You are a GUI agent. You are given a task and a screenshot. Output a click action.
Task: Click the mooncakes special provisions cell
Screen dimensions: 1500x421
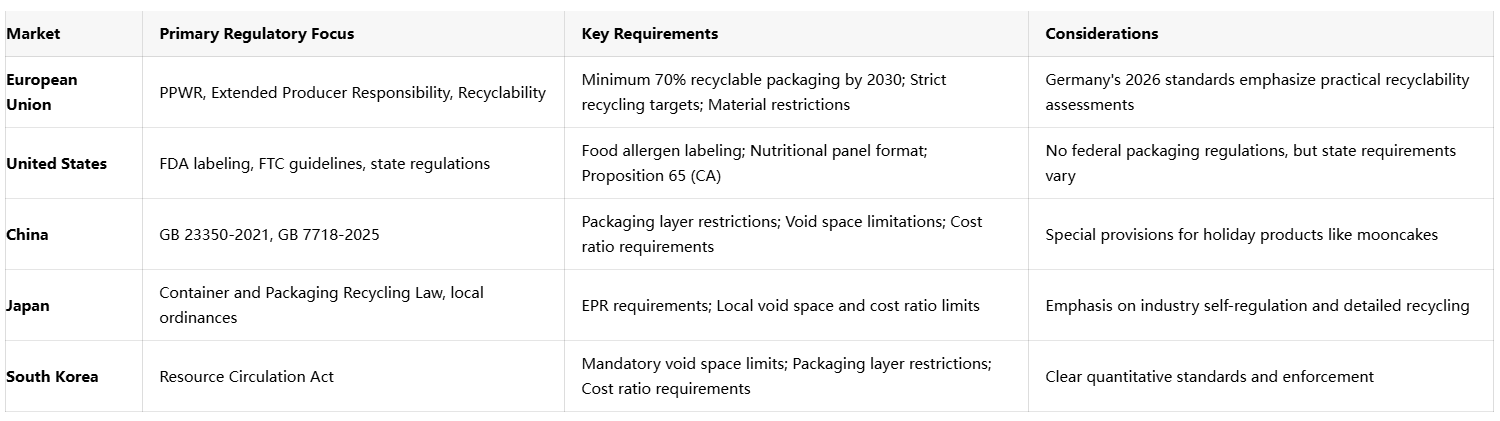click(1241, 235)
